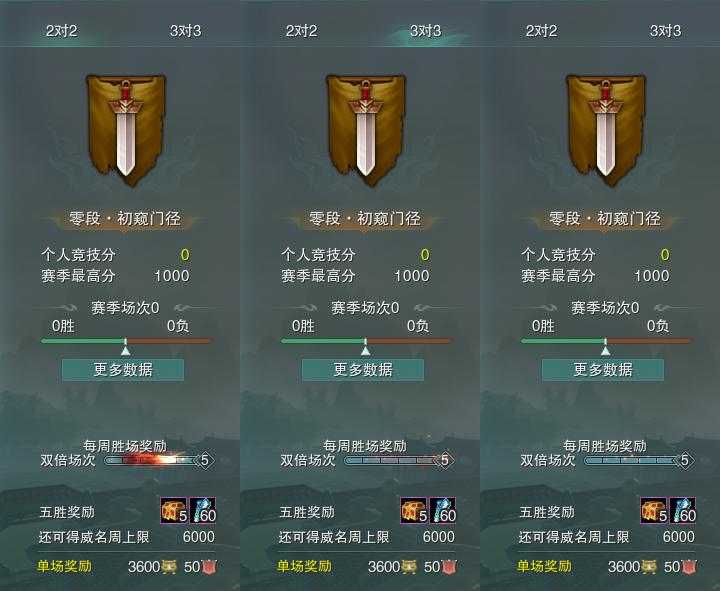Click the sword rank badge in right panel
The height and width of the screenshot is (591, 720).
606,130
